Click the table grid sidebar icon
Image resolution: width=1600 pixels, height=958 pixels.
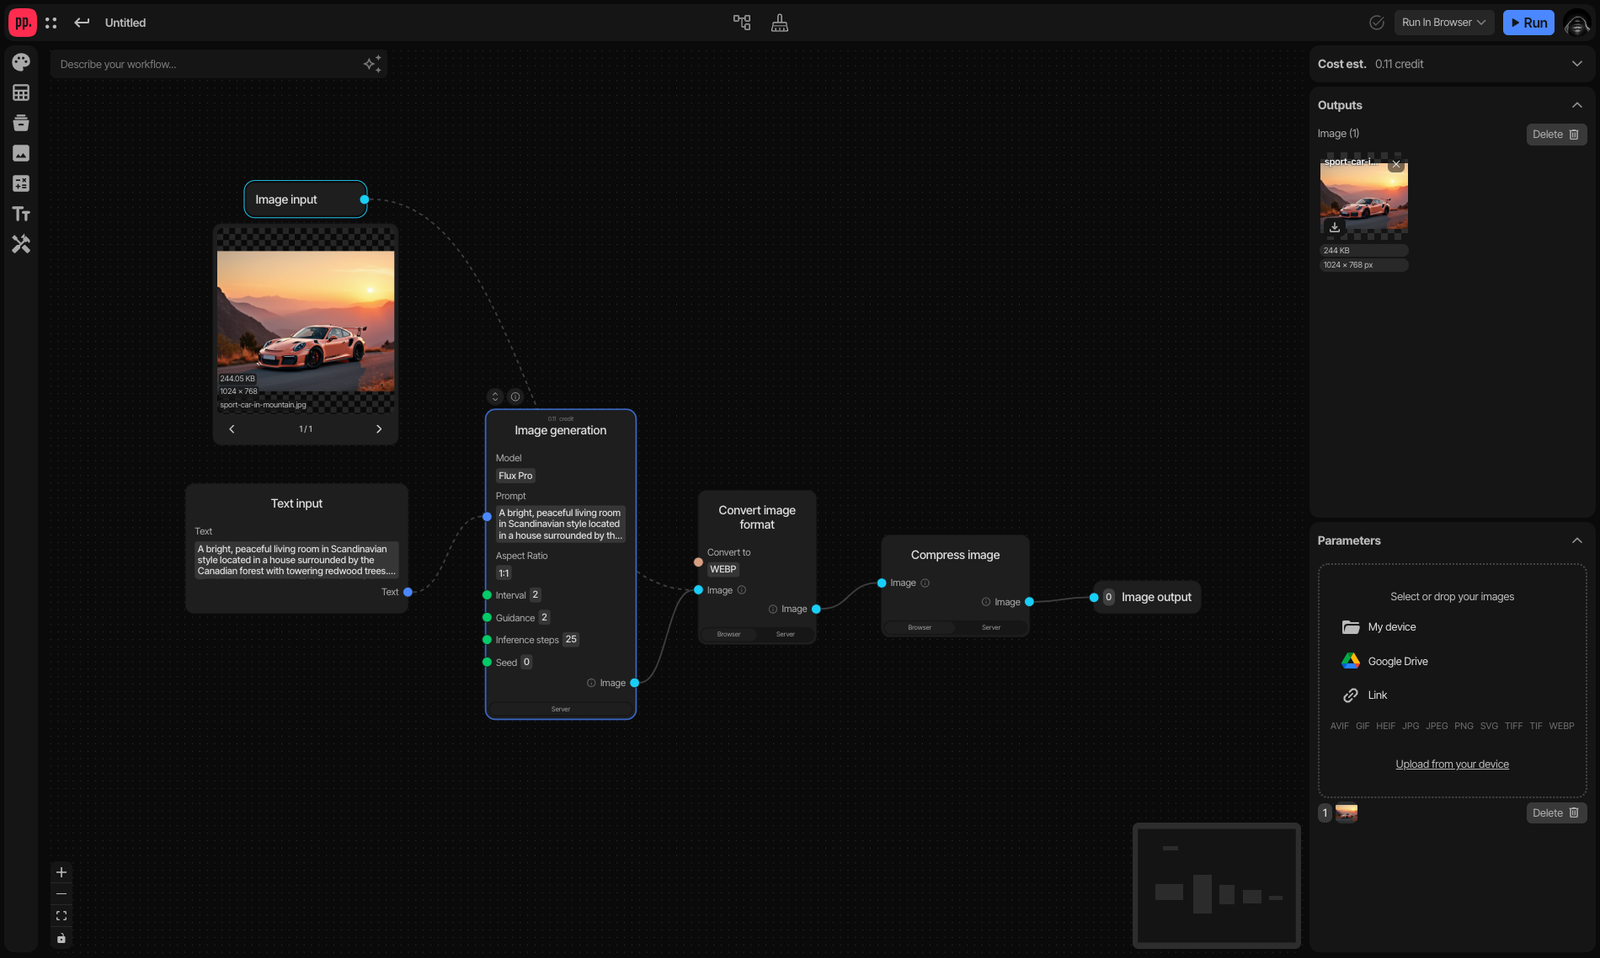tap(21, 93)
